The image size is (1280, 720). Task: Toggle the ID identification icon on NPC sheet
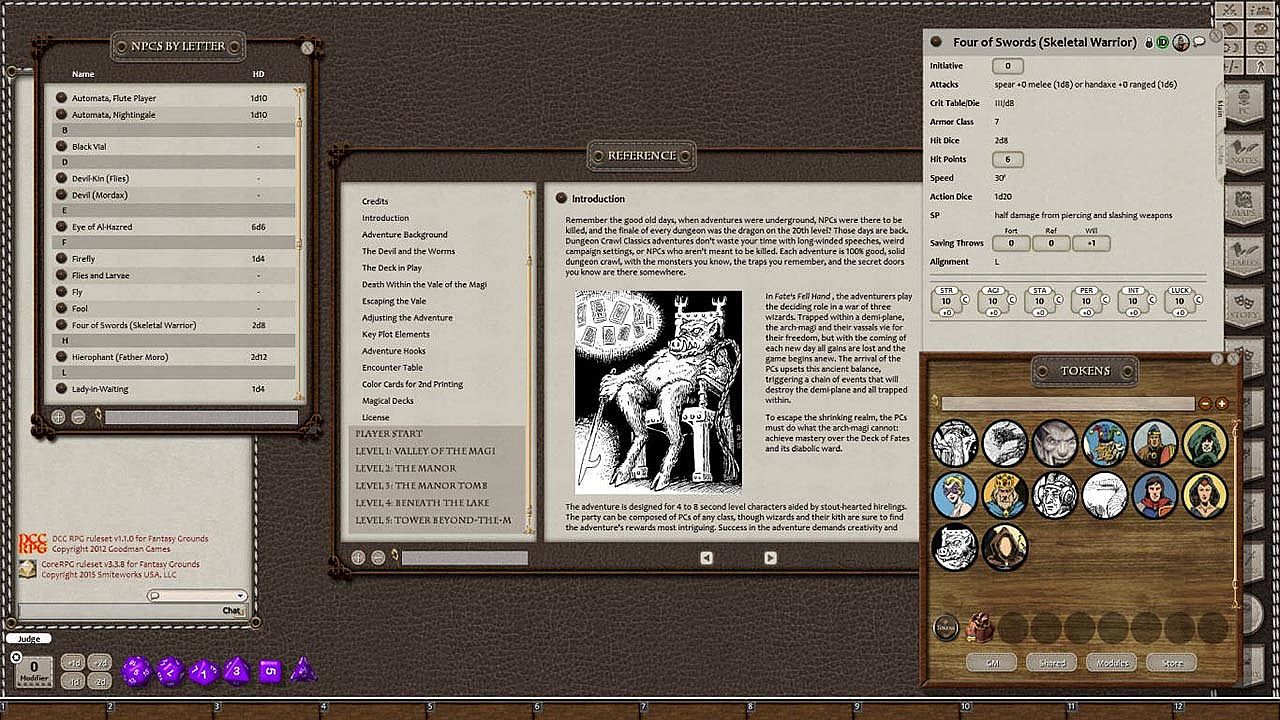point(1162,42)
